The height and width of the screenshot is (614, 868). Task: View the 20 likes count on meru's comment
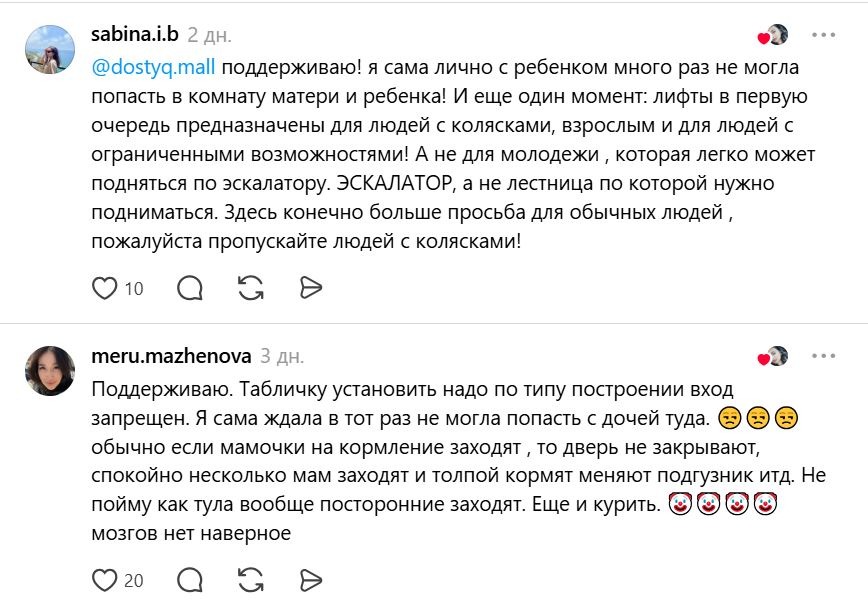pos(134,581)
